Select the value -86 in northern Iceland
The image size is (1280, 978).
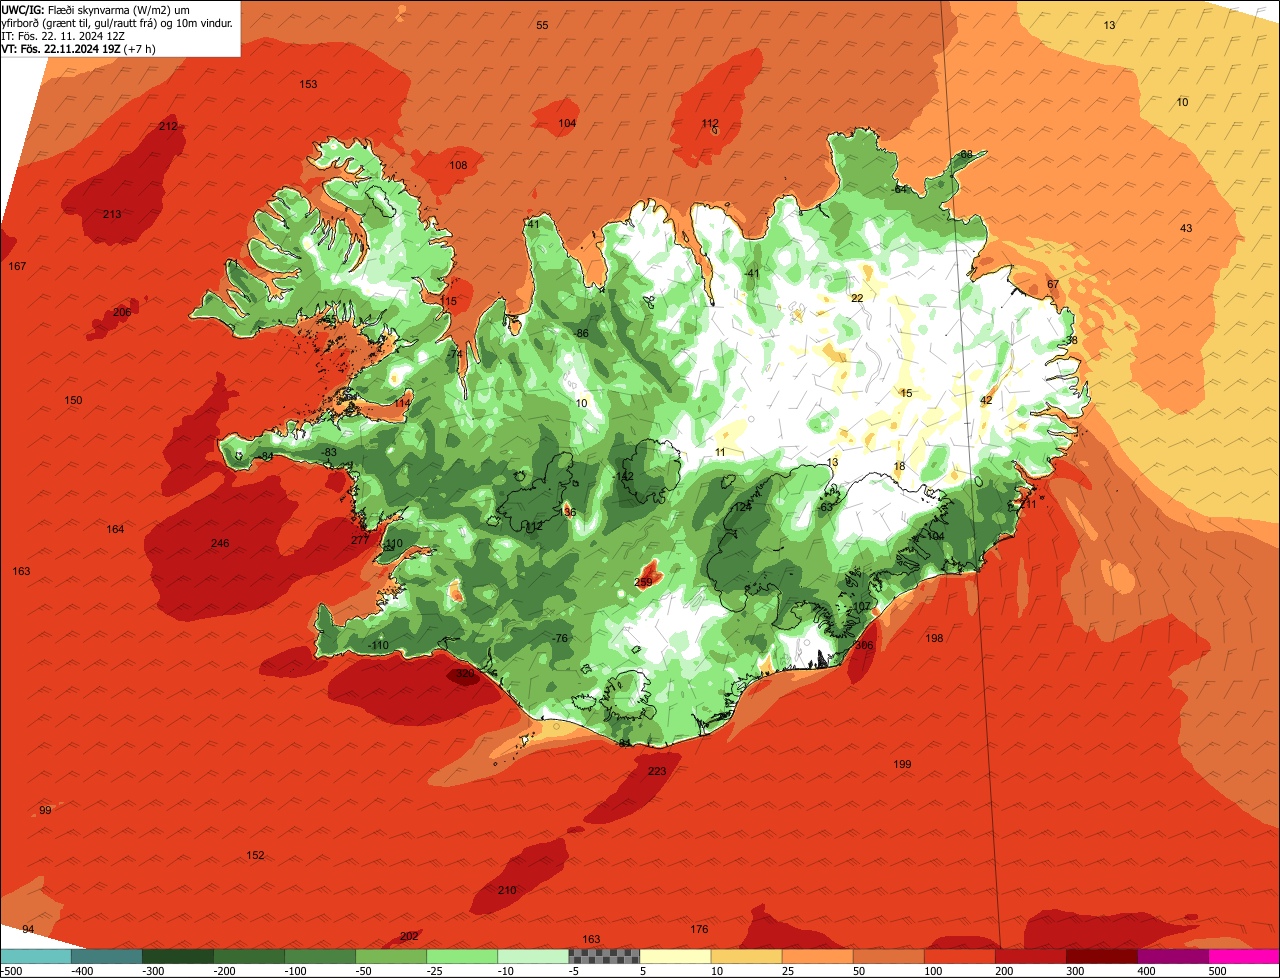click(581, 333)
